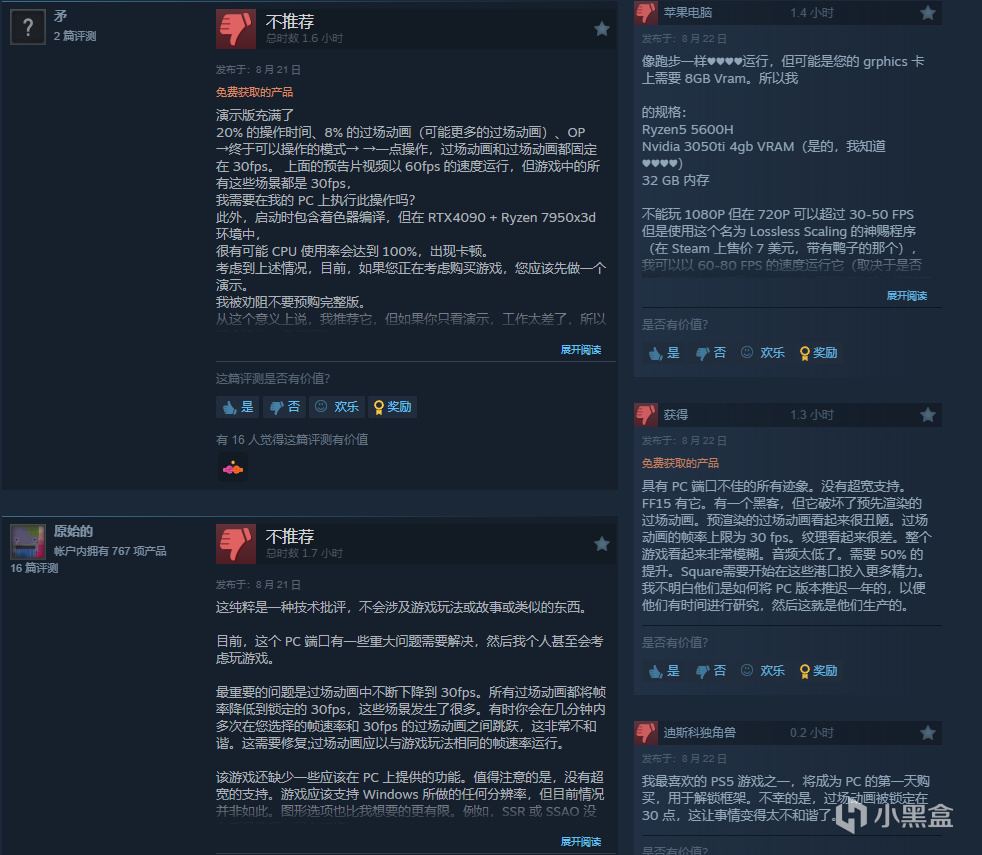Open the profile of user 原始的
This screenshot has height=855, width=982.
[73, 531]
